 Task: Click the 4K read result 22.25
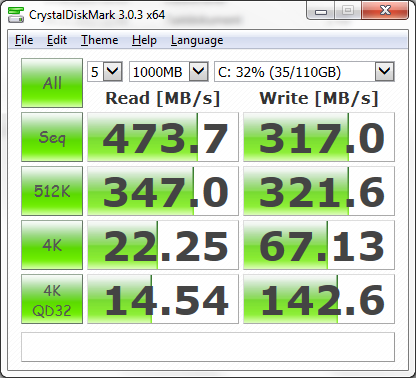point(163,245)
